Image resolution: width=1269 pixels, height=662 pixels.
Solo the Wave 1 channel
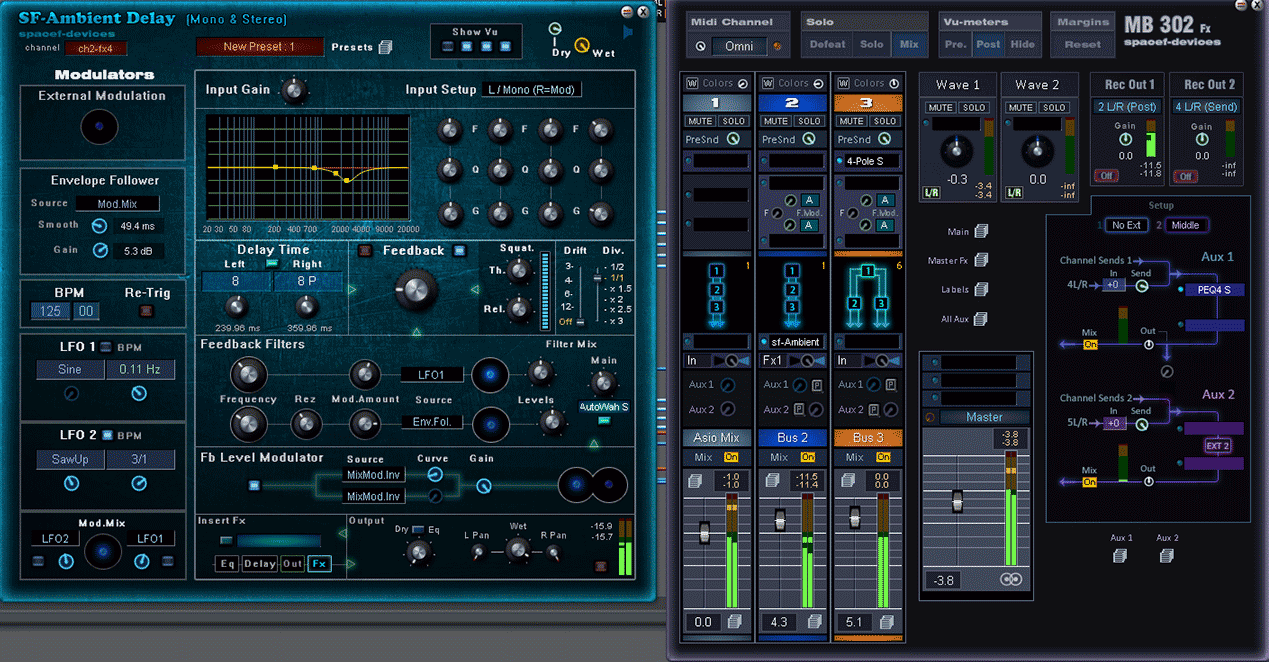coord(974,108)
